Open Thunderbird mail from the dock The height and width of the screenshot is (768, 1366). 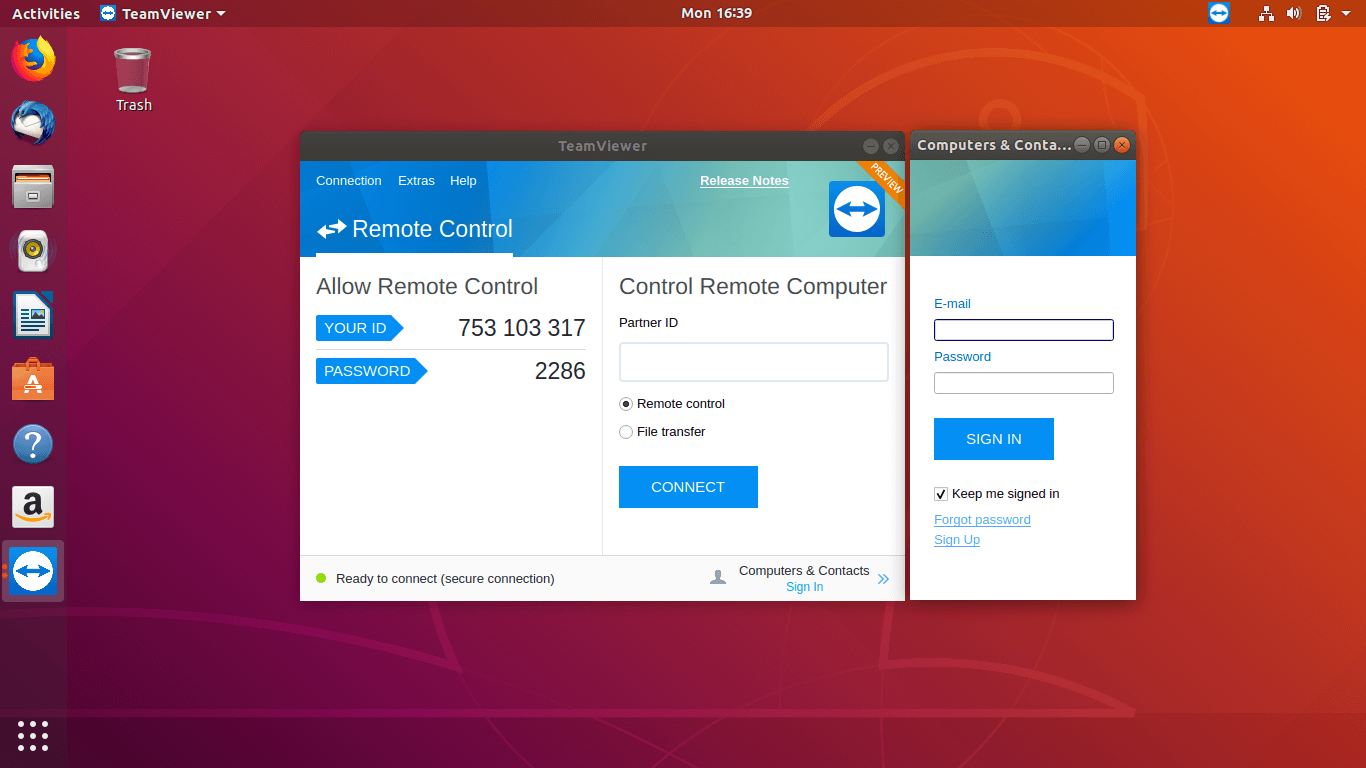click(x=33, y=123)
